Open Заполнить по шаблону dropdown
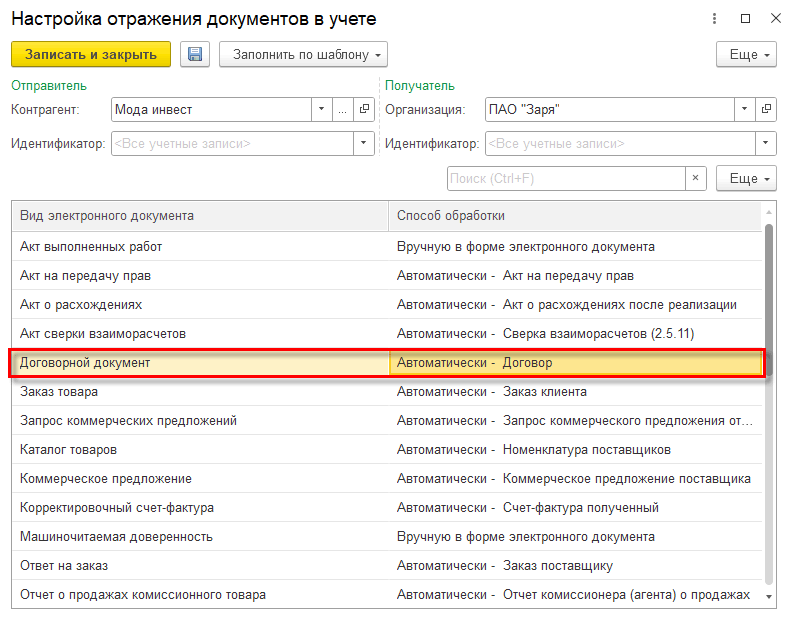796x621 pixels. [x=303, y=54]
